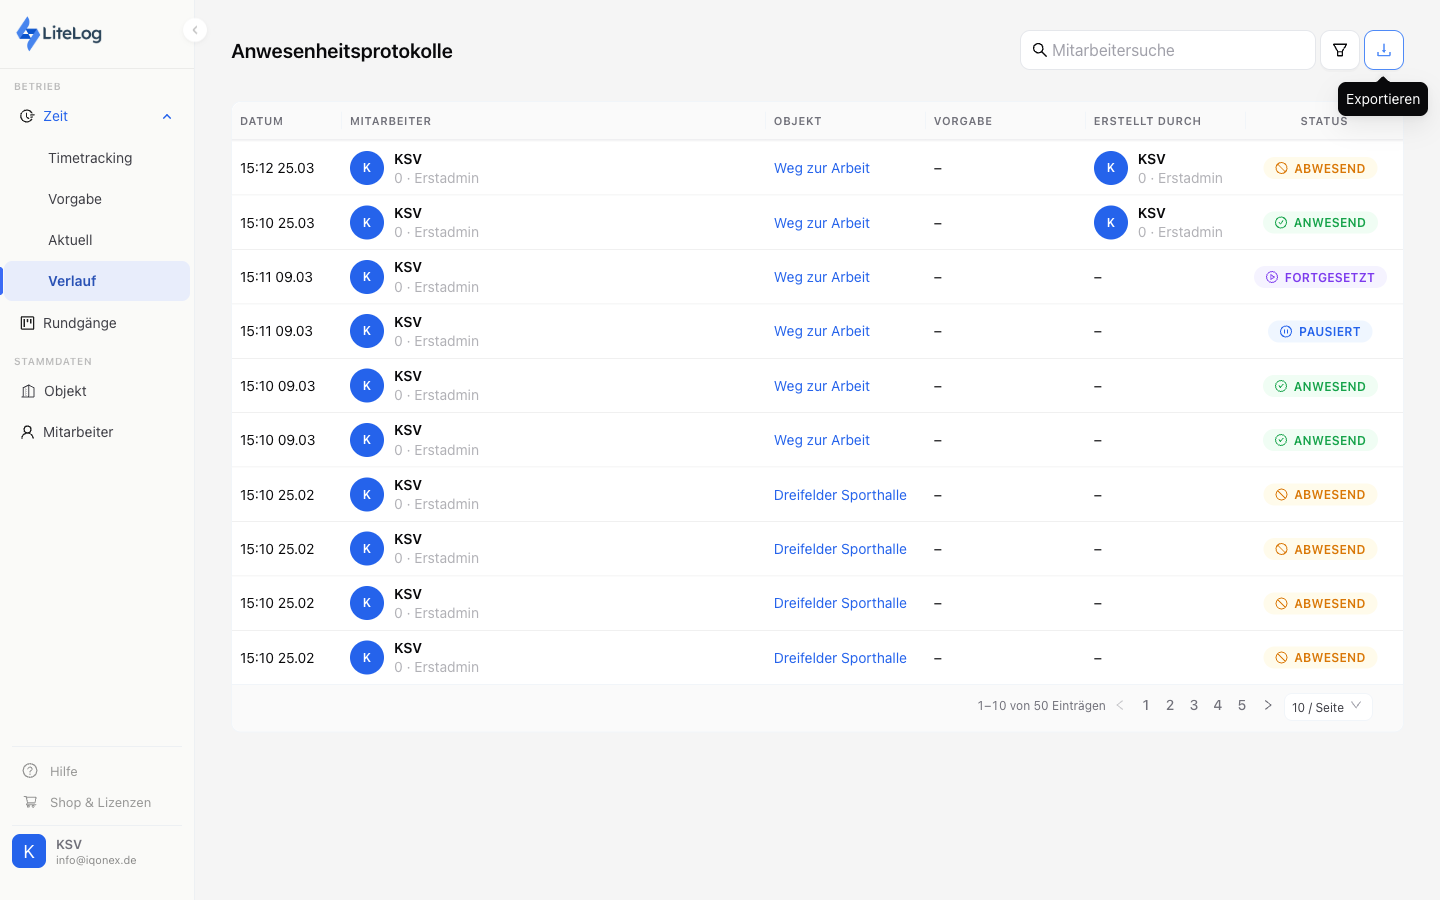Open the KSV user profile at bottom
1440x900 pixels.
(x=96, y=851)
